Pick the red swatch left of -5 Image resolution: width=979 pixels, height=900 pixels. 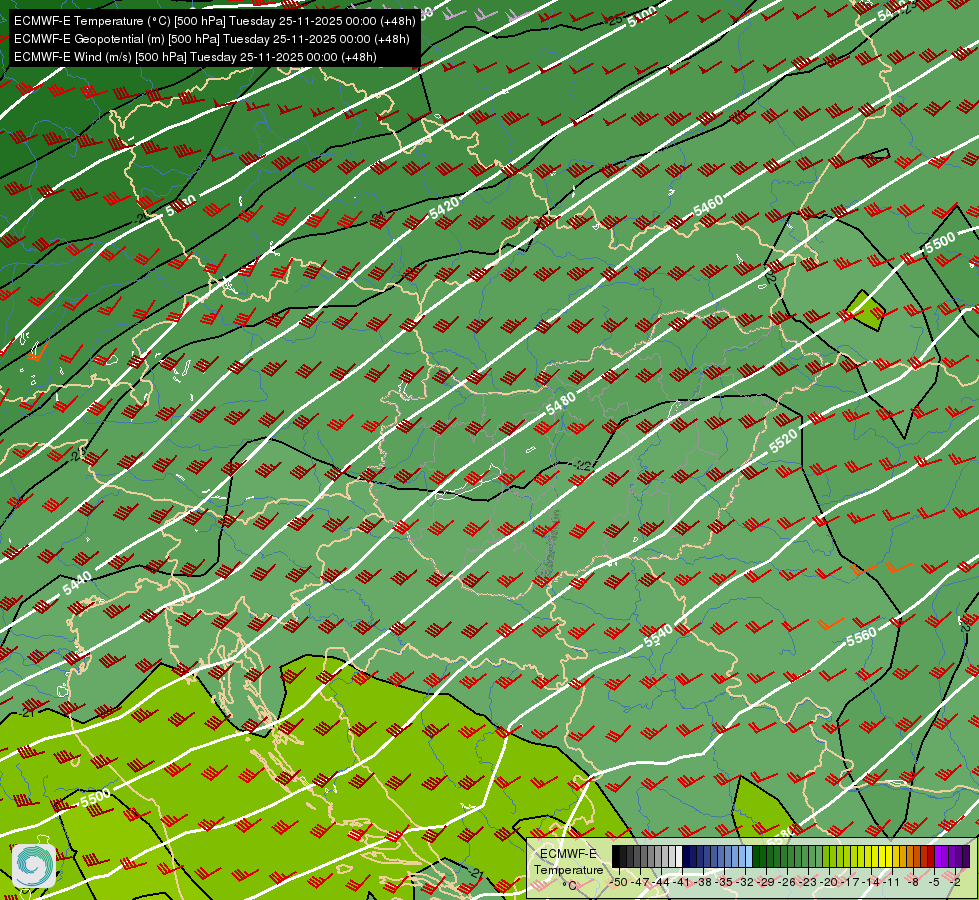[x=931, y=856]
